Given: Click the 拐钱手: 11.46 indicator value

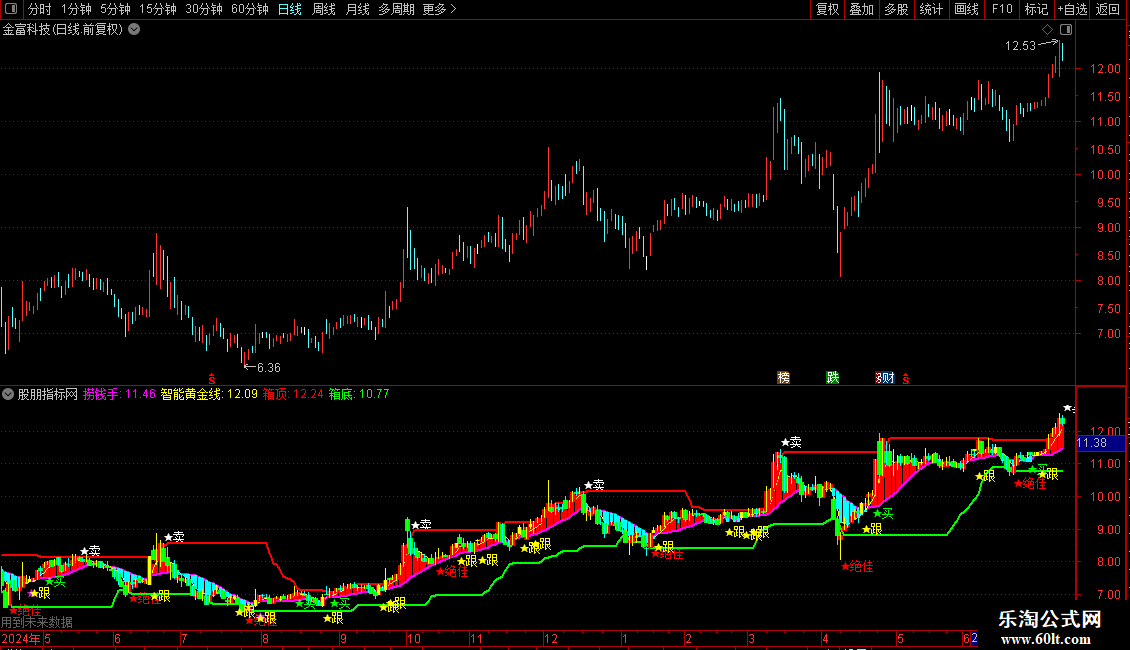Looking at the screenshot, I should [x=119, y=394].
